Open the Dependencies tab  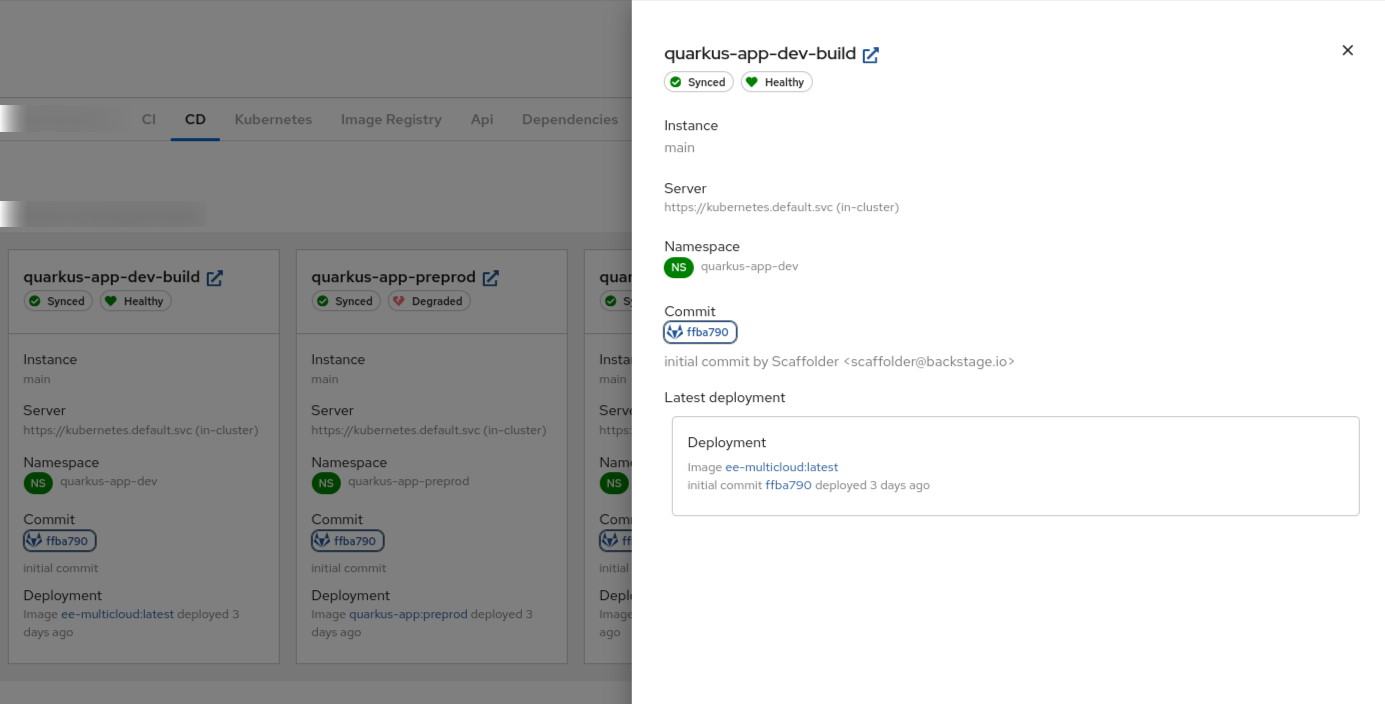click(569, 119)
